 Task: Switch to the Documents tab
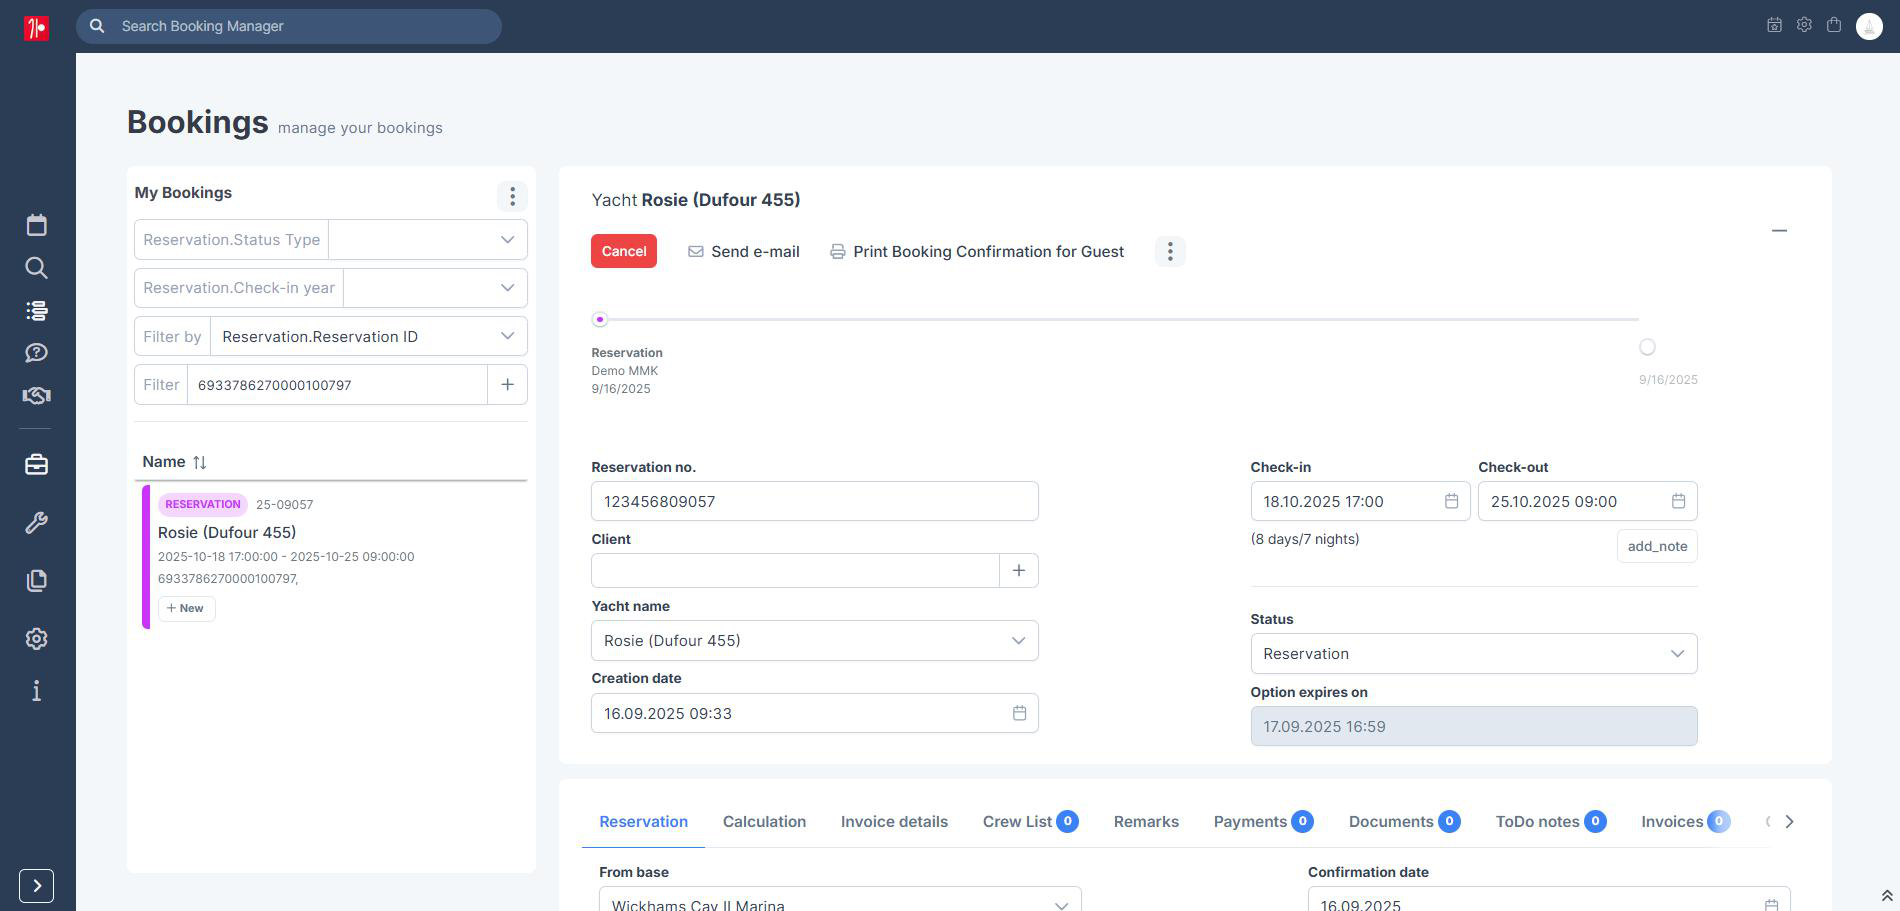[x=1404, y=821]
